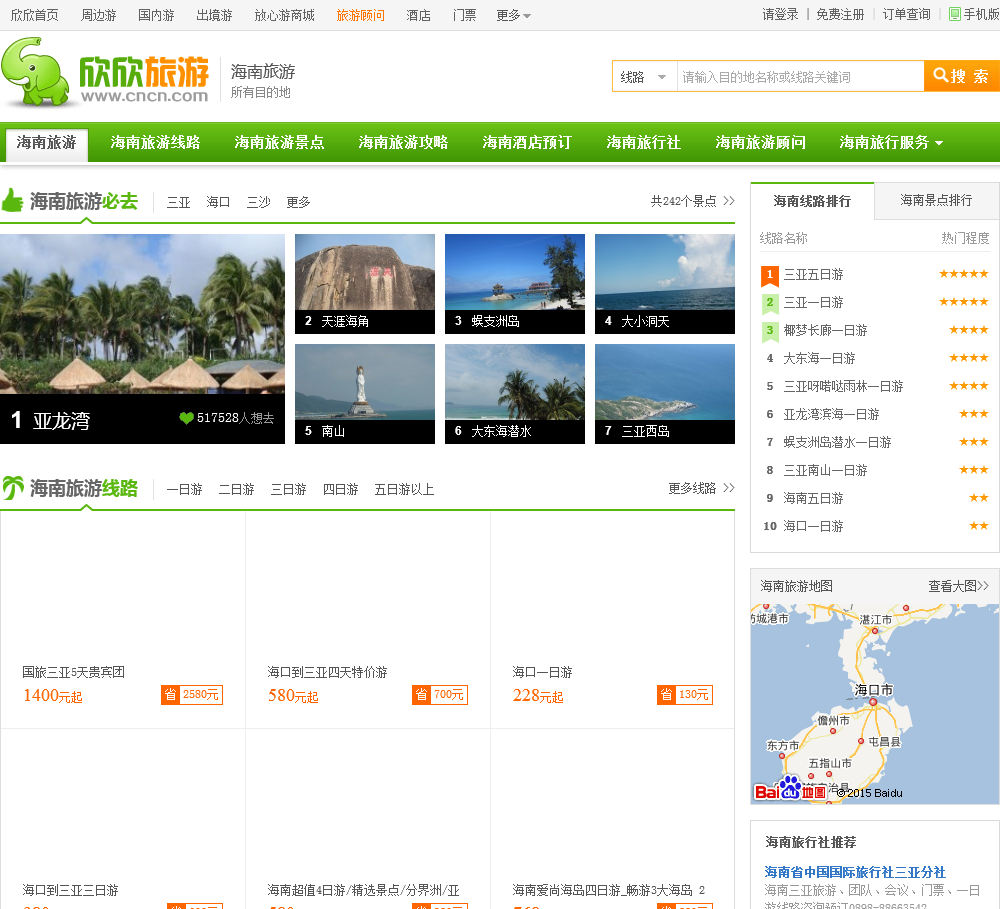This screenshot has height=909, width=1000.
Task: Click 查看大图 to enlarge map
Action: (x=958, y=586)
